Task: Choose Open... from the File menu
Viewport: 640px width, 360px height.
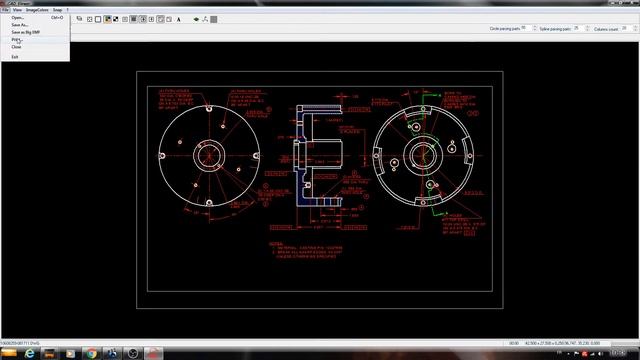Action: 36,18
